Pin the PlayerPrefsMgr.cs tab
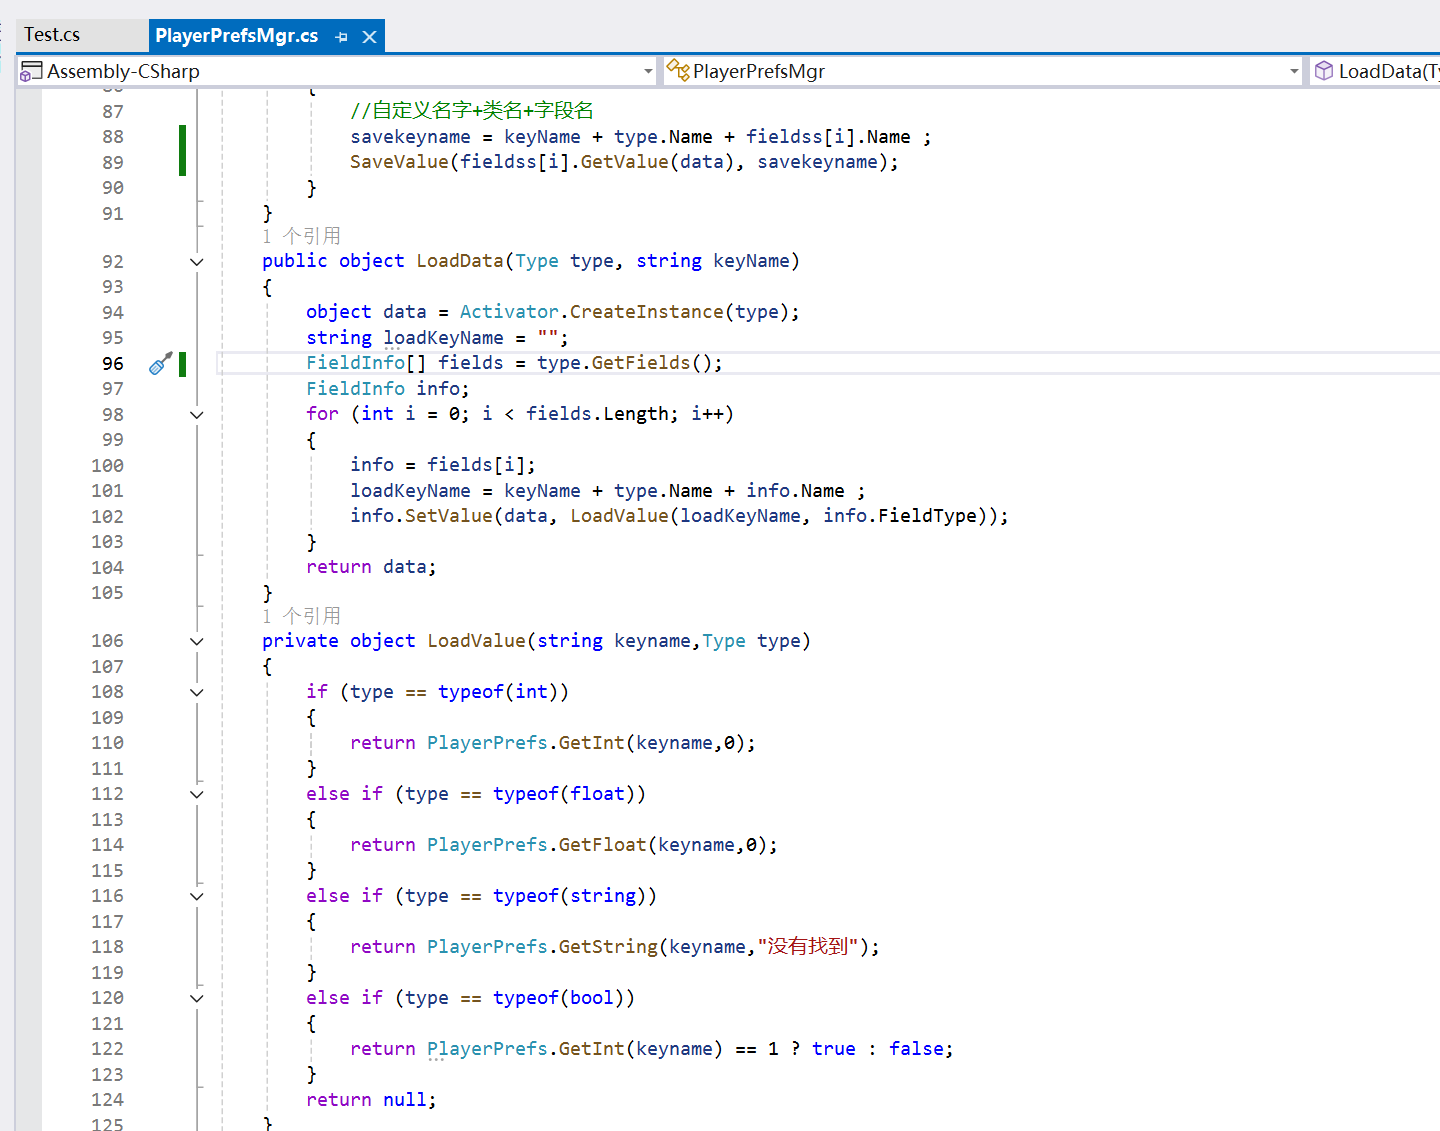Viewport: 1440px width, 1131px height. (342, 37)
